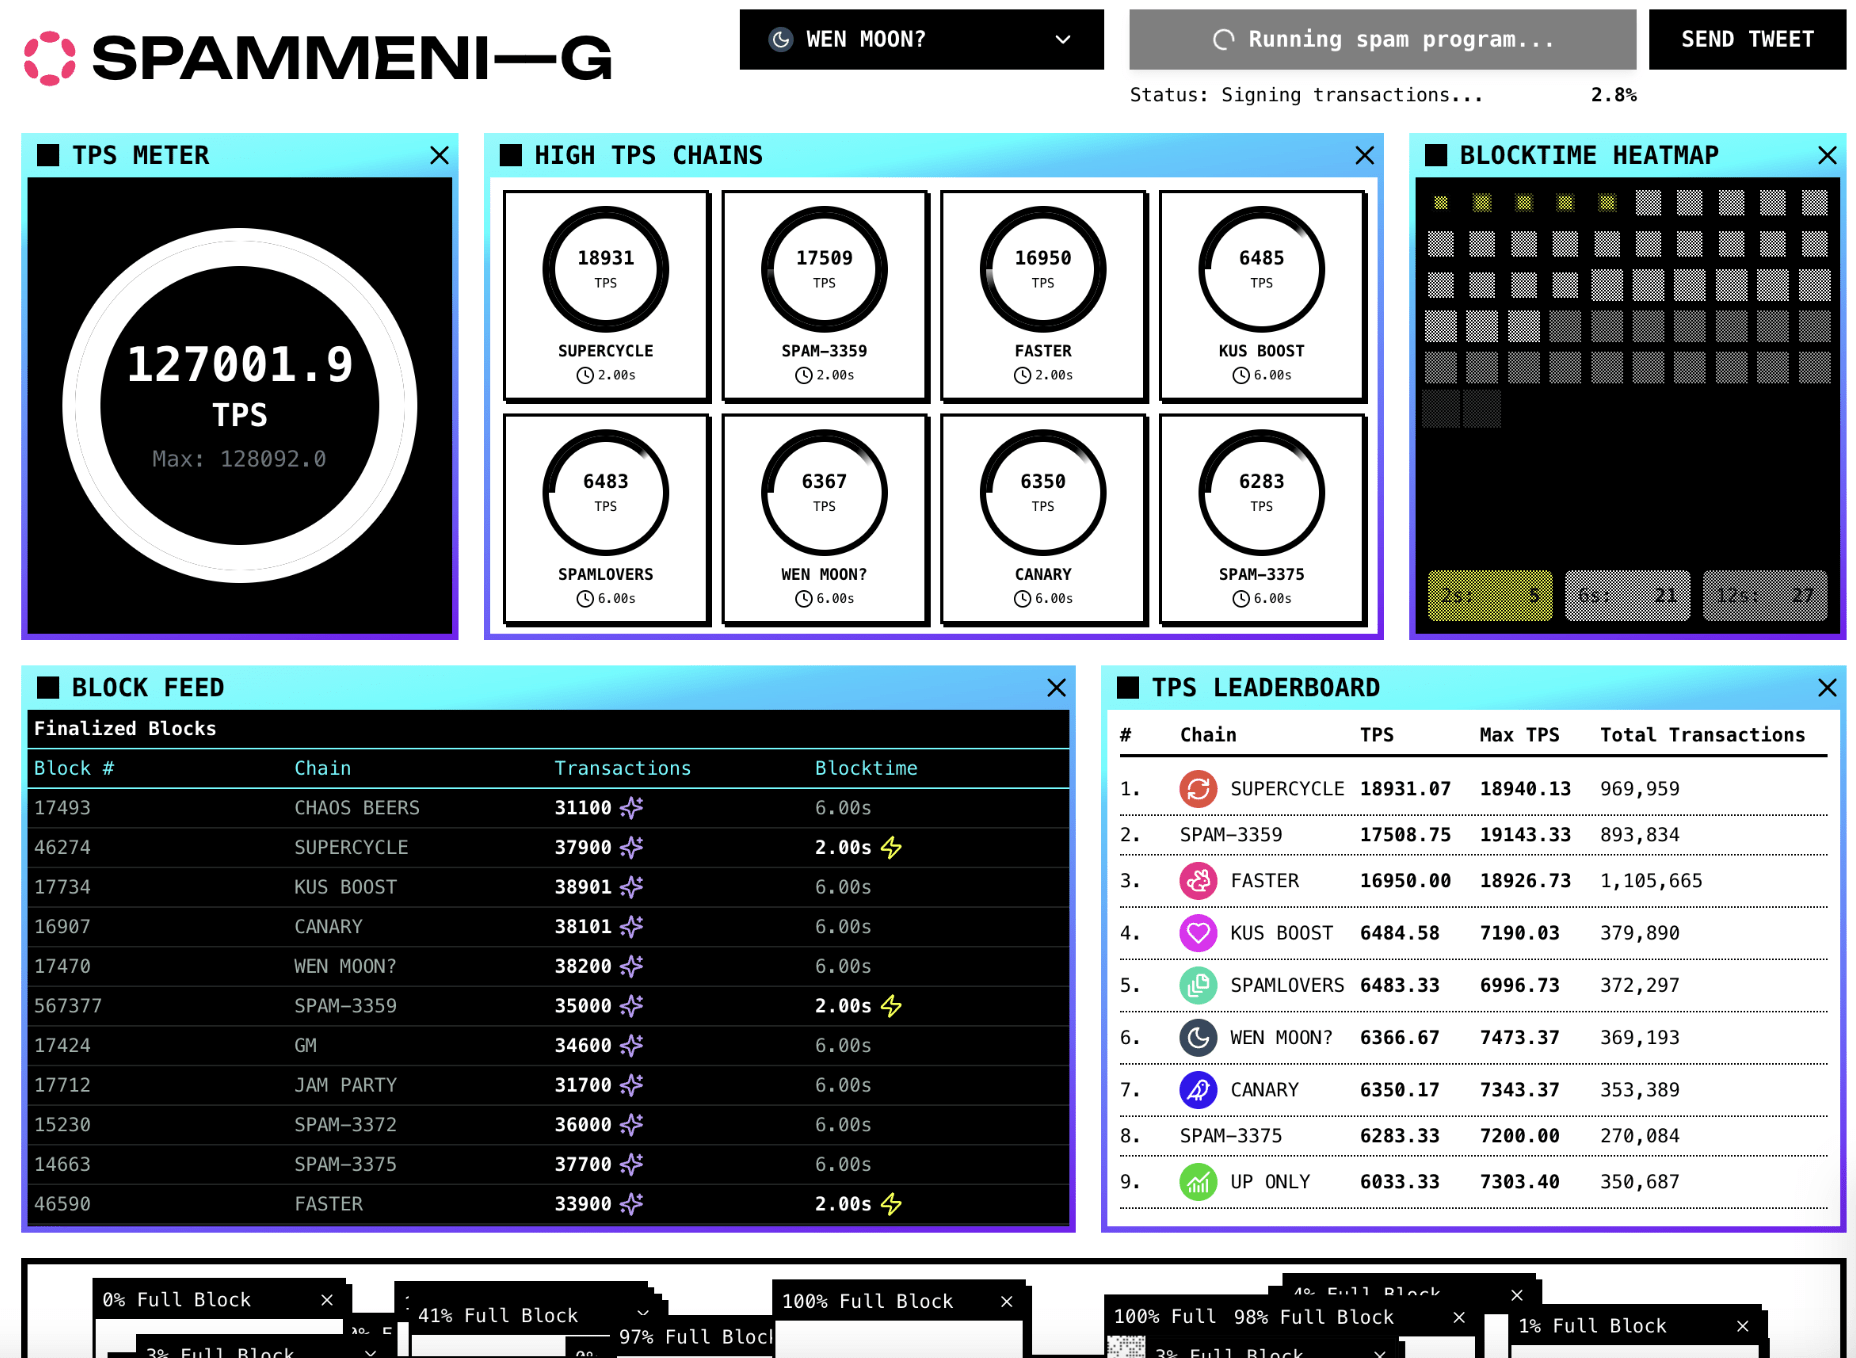Open the WEN MOON? chain dropdown
1856x1358 pixels.
(921, 40)
